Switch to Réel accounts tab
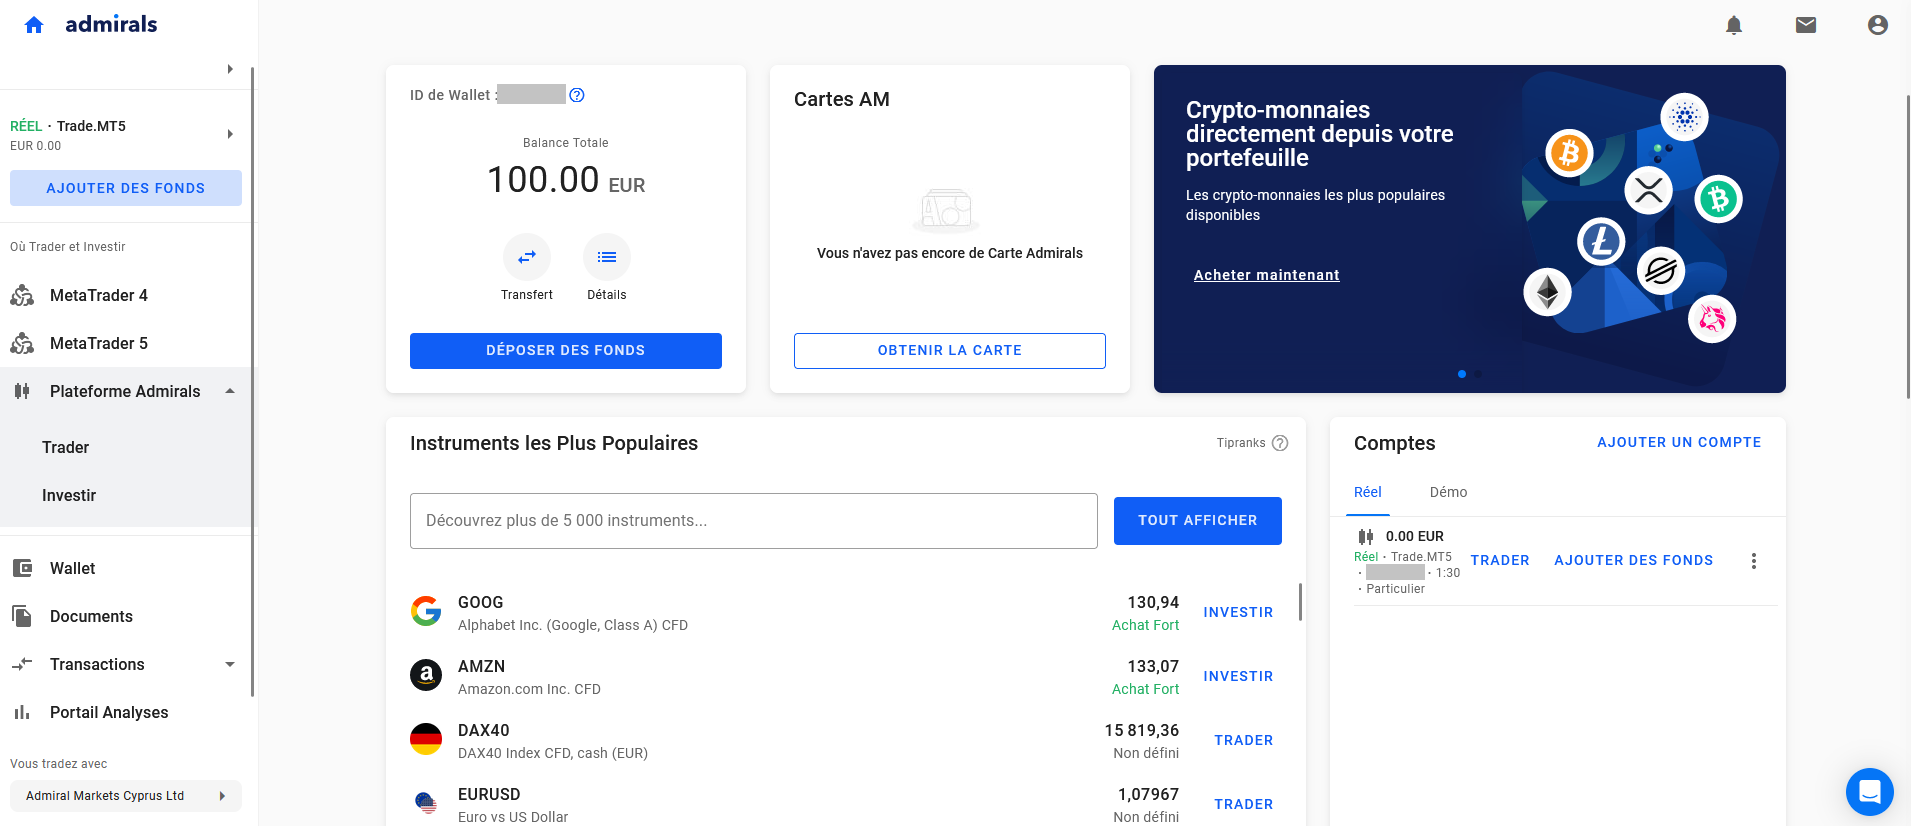The width and height of the screenshot is (1911, 826). (x=1367, y=492)
